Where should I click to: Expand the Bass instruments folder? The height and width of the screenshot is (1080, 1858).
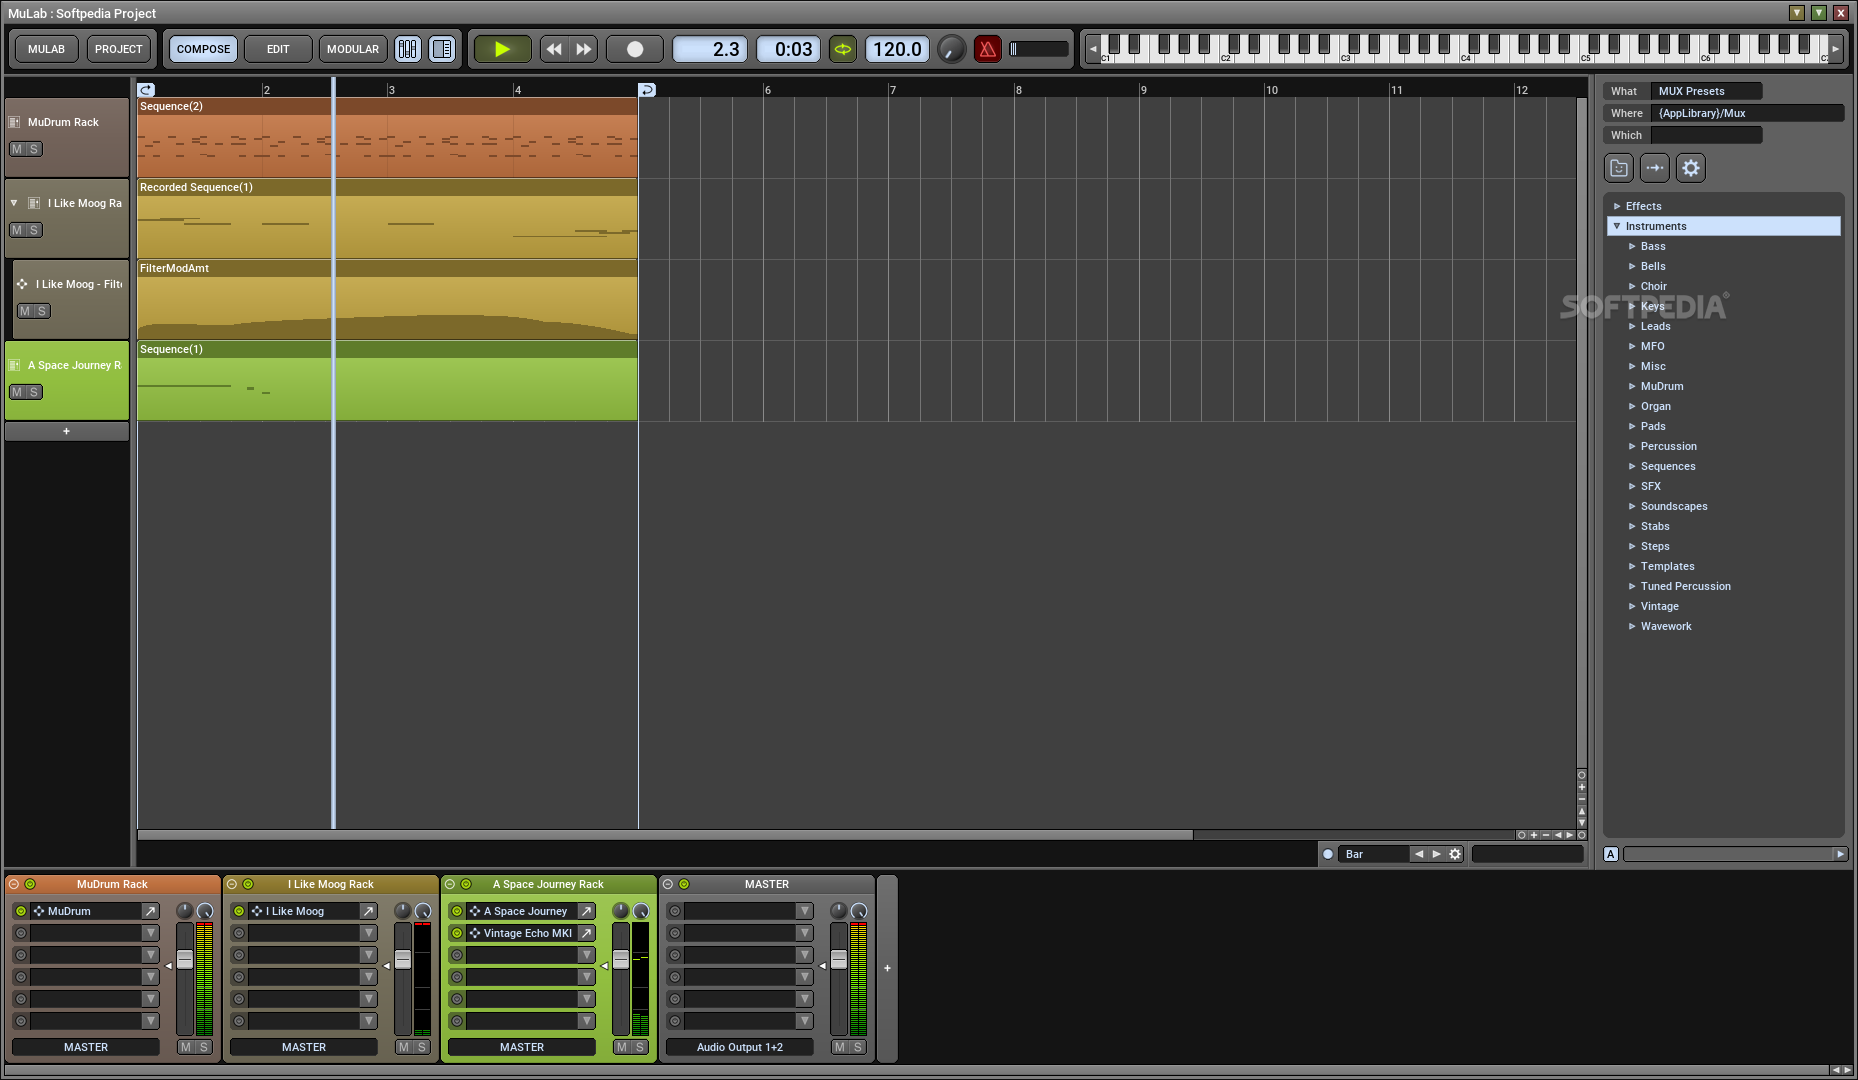[x=1632, y=246]
